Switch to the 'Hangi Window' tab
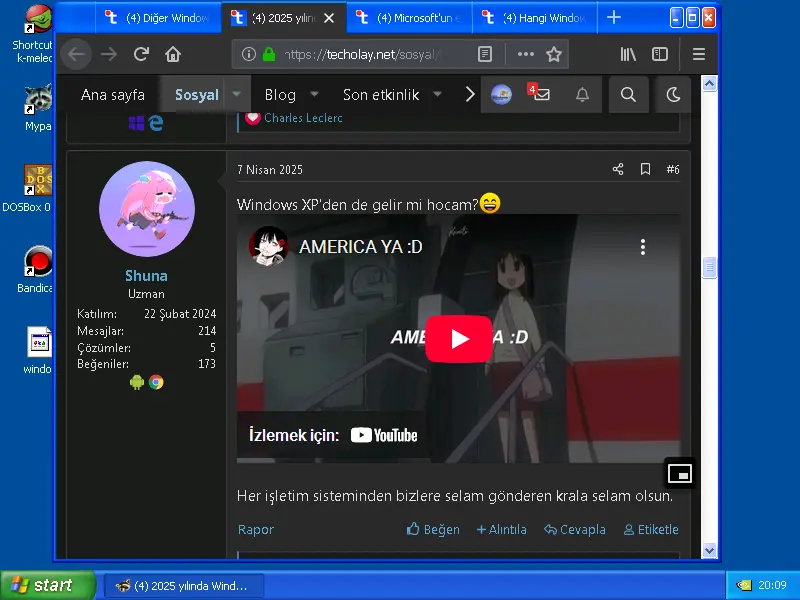Screen dimensions: 800x600 pyautogui.click(x=535, y=18)
